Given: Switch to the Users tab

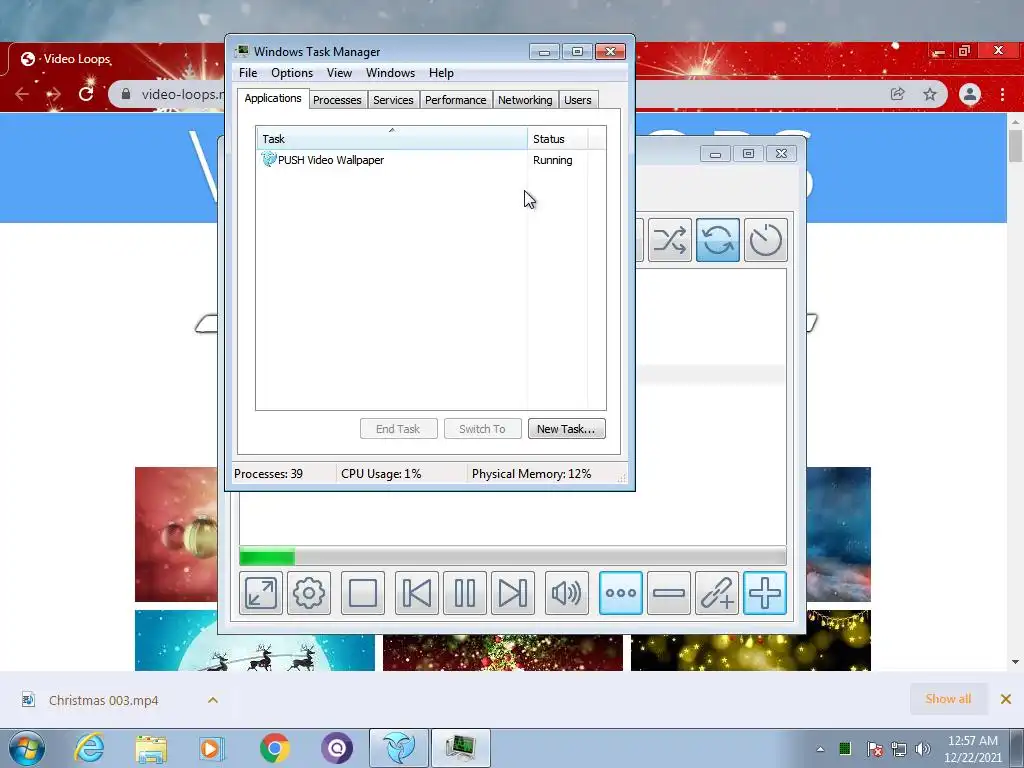Looking at the screenshot, I should (578, 100).
